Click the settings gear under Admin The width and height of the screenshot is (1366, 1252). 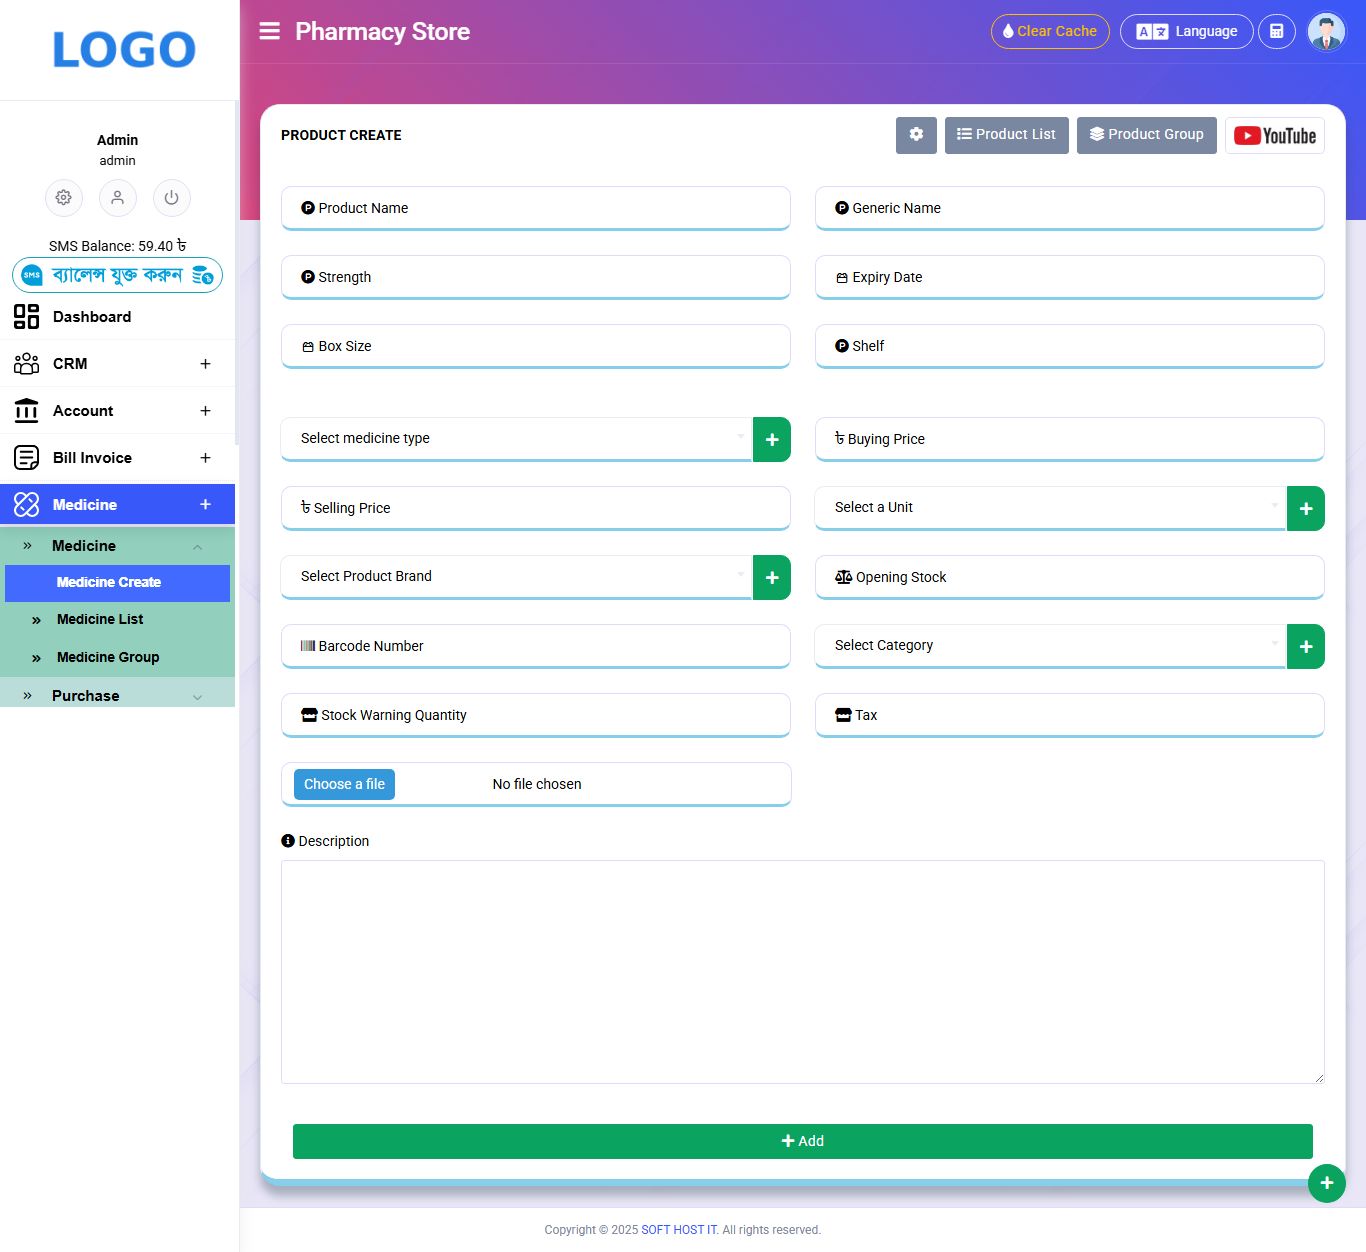64,198
